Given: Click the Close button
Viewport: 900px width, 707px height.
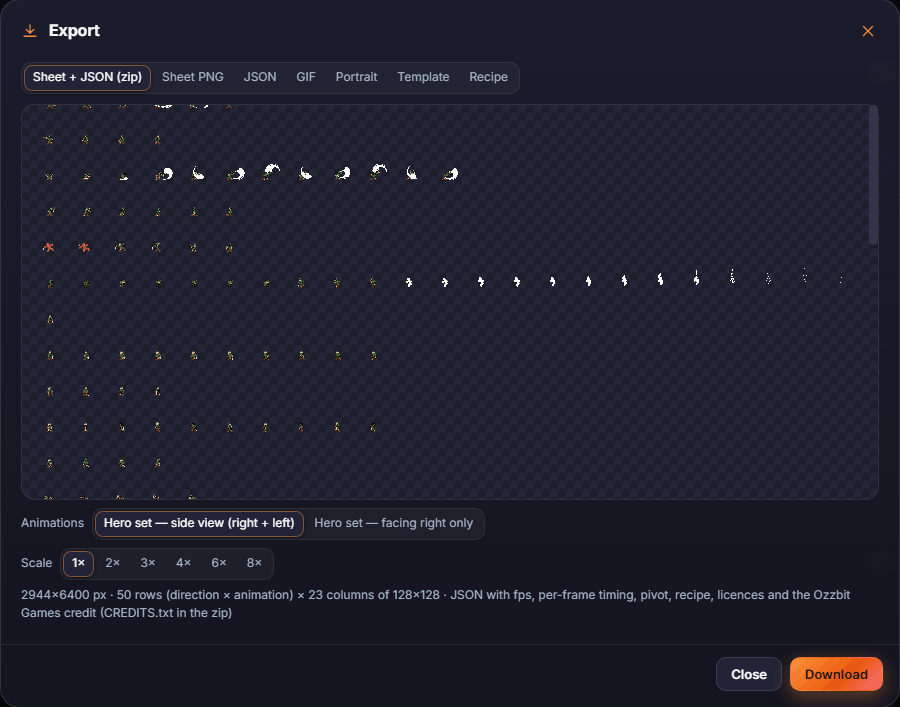Looking at the screenshot, I should coord(748,674).
